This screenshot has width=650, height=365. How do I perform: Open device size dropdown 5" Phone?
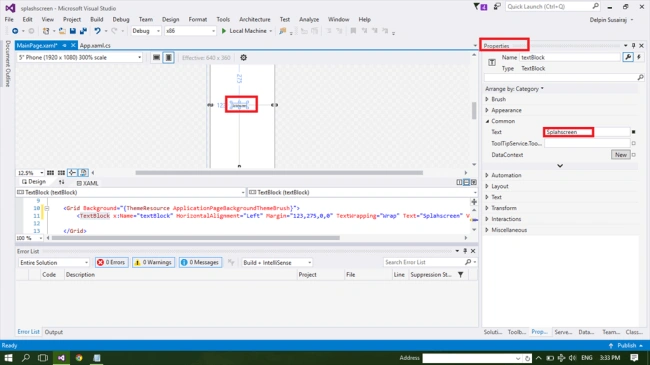(80, 58)
